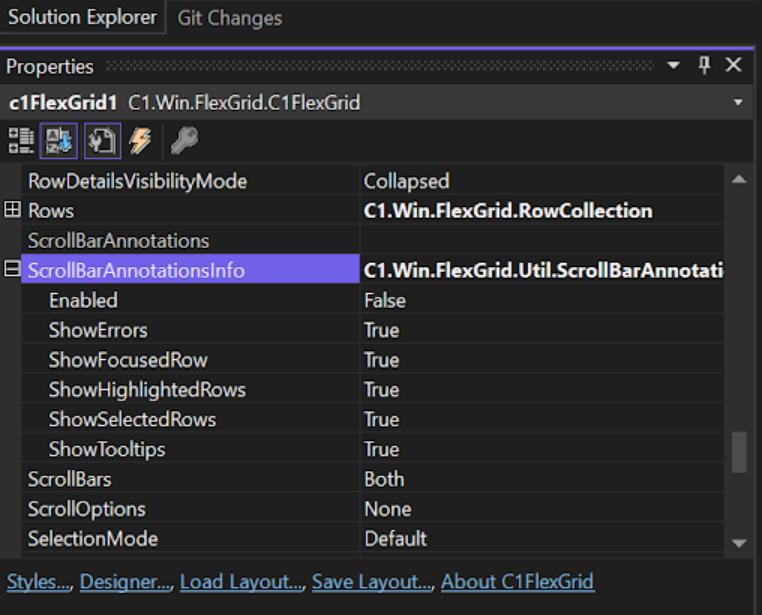Click the Properties page icon
The height and width of the screenshot is (615, 762).
102,141
